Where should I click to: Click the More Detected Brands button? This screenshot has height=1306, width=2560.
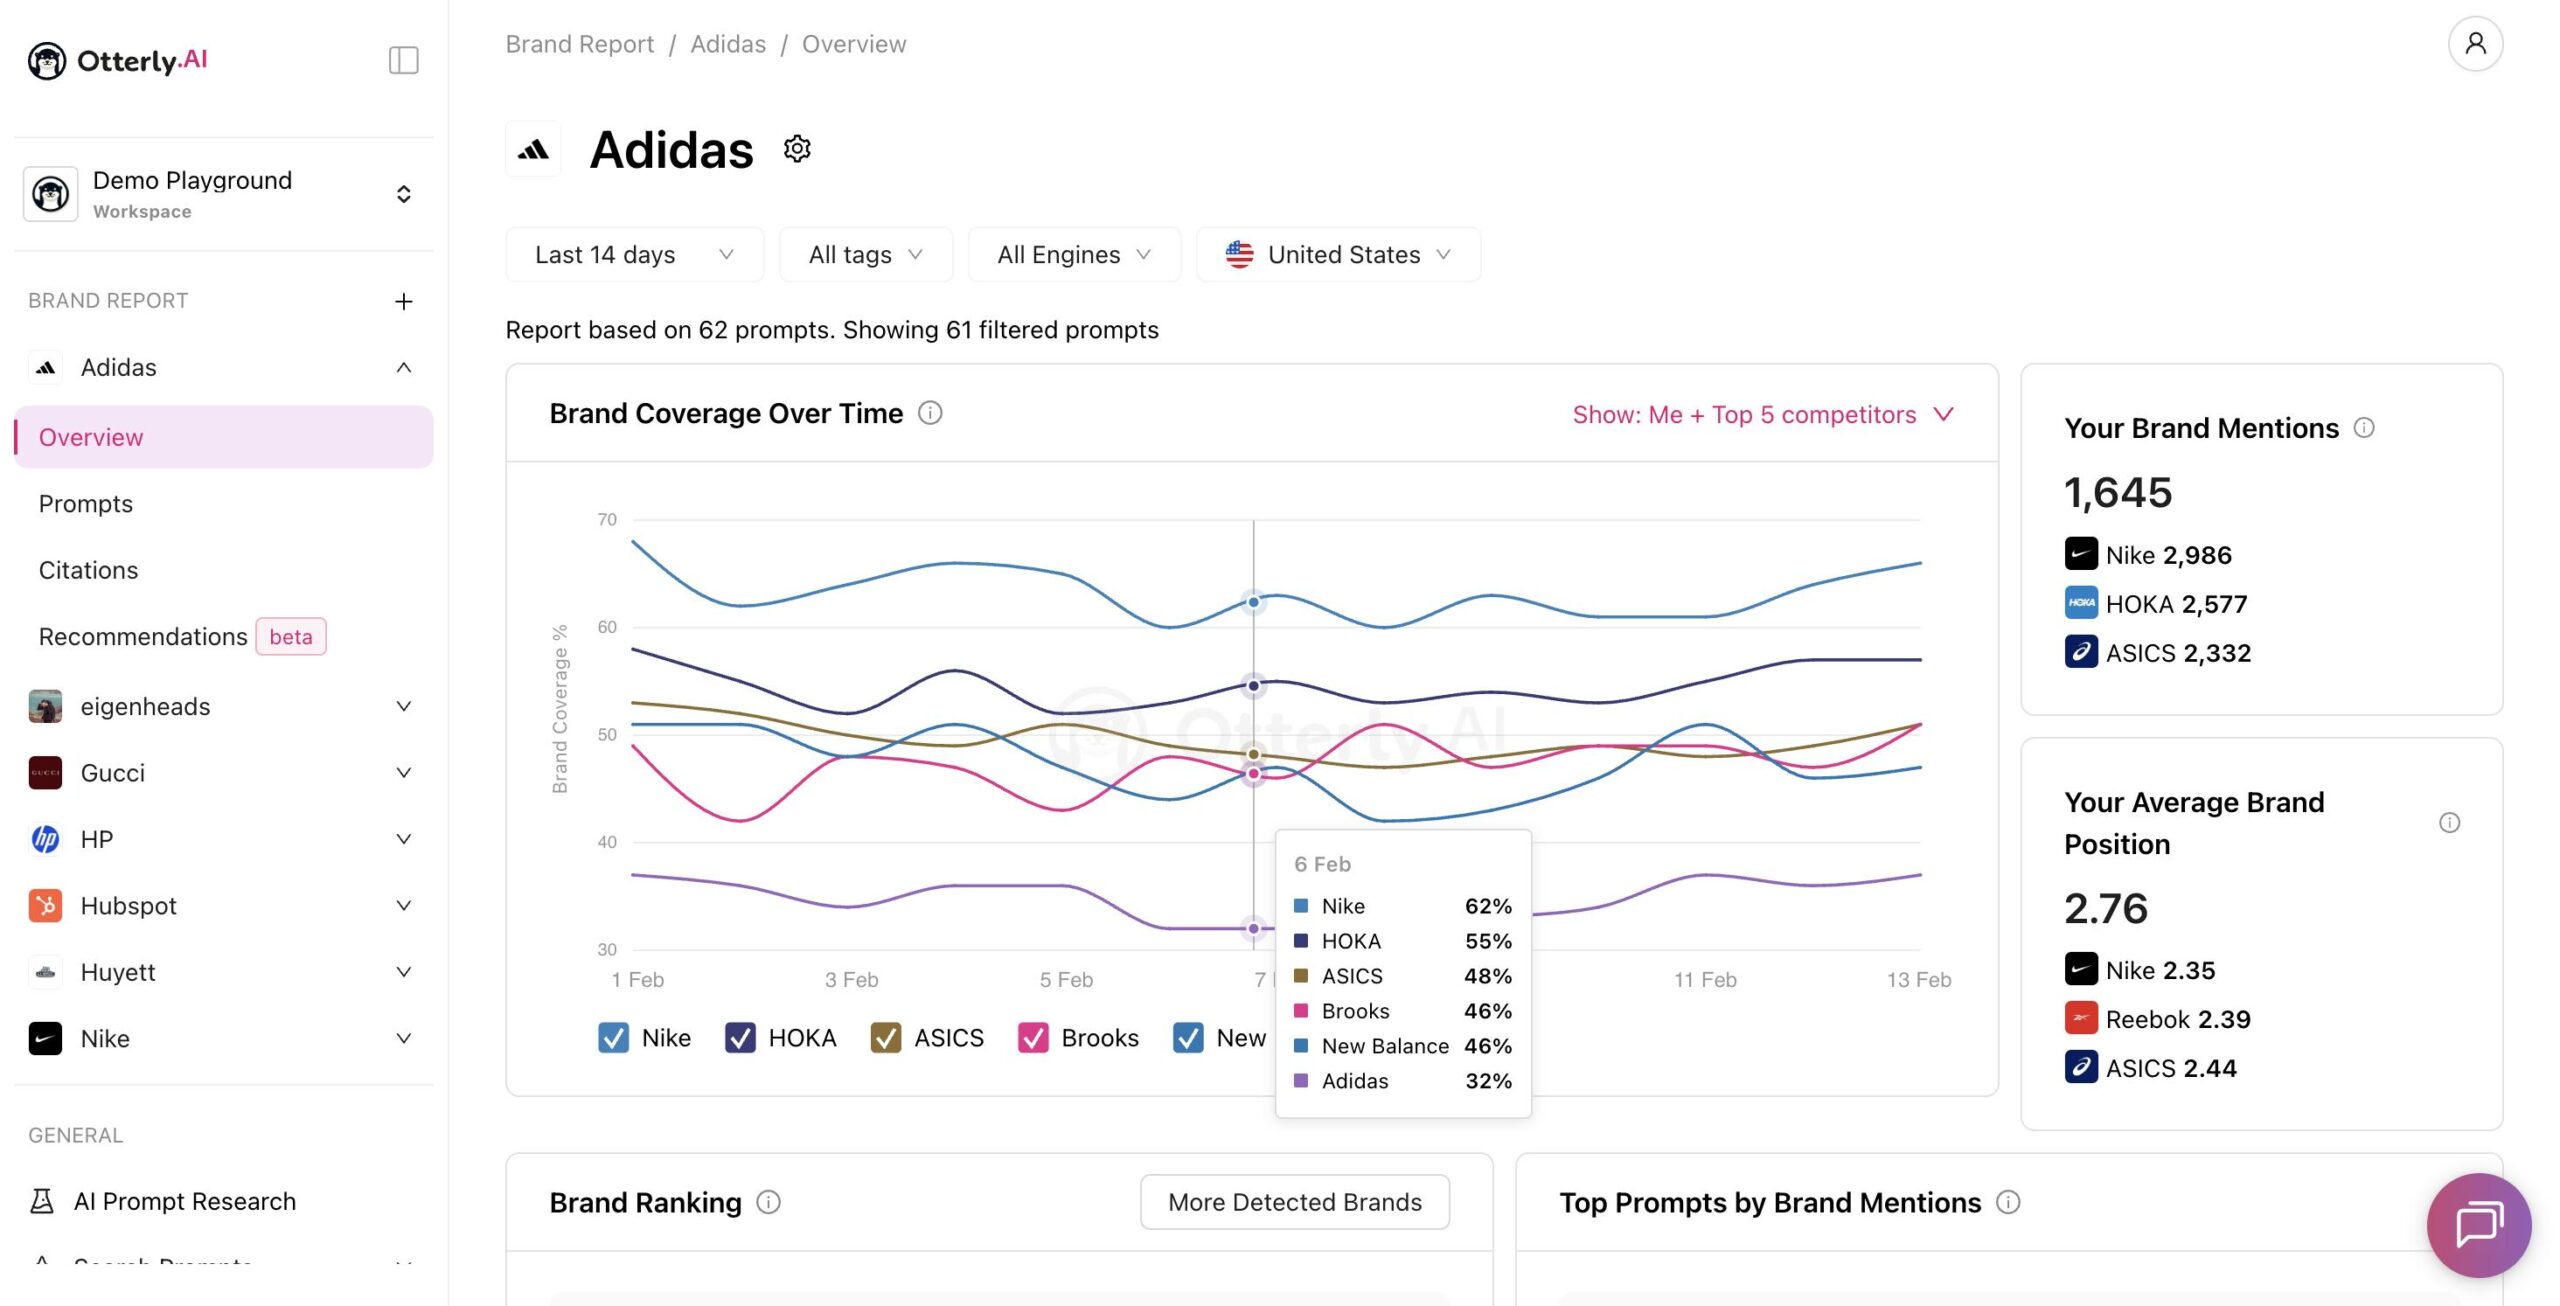1295,1202
